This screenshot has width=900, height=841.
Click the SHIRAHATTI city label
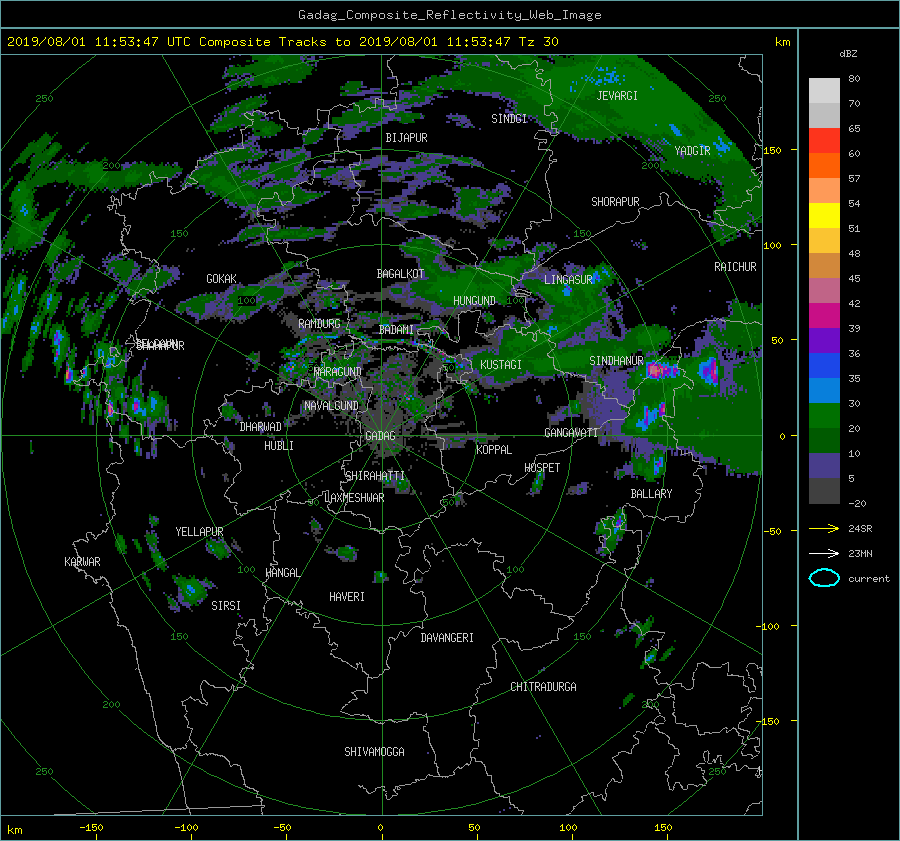click(x=375, y=476)
